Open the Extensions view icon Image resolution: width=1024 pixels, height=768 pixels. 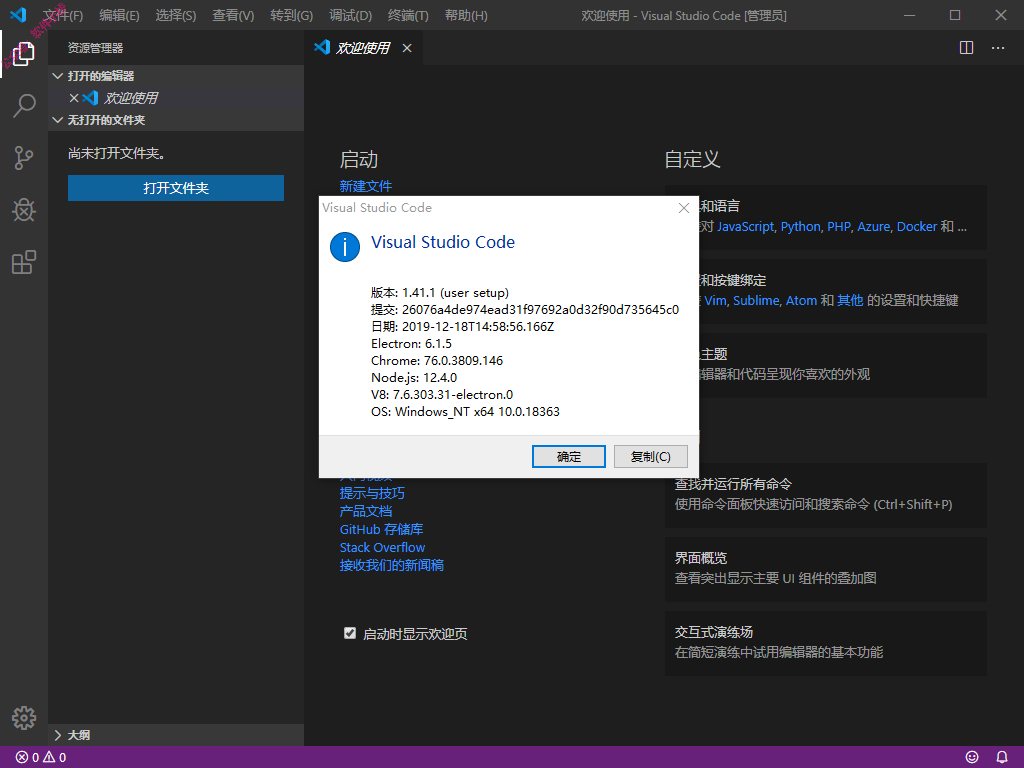(x=24, y=263)
